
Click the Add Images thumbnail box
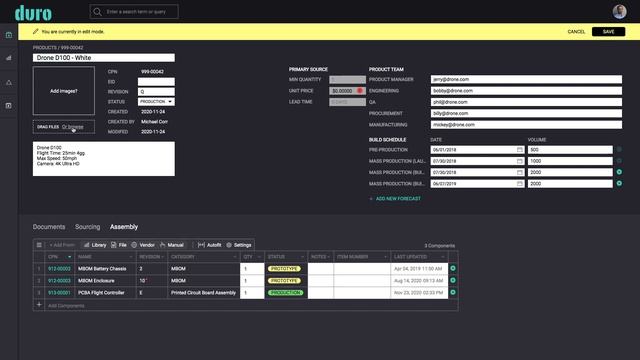point(64,91)
